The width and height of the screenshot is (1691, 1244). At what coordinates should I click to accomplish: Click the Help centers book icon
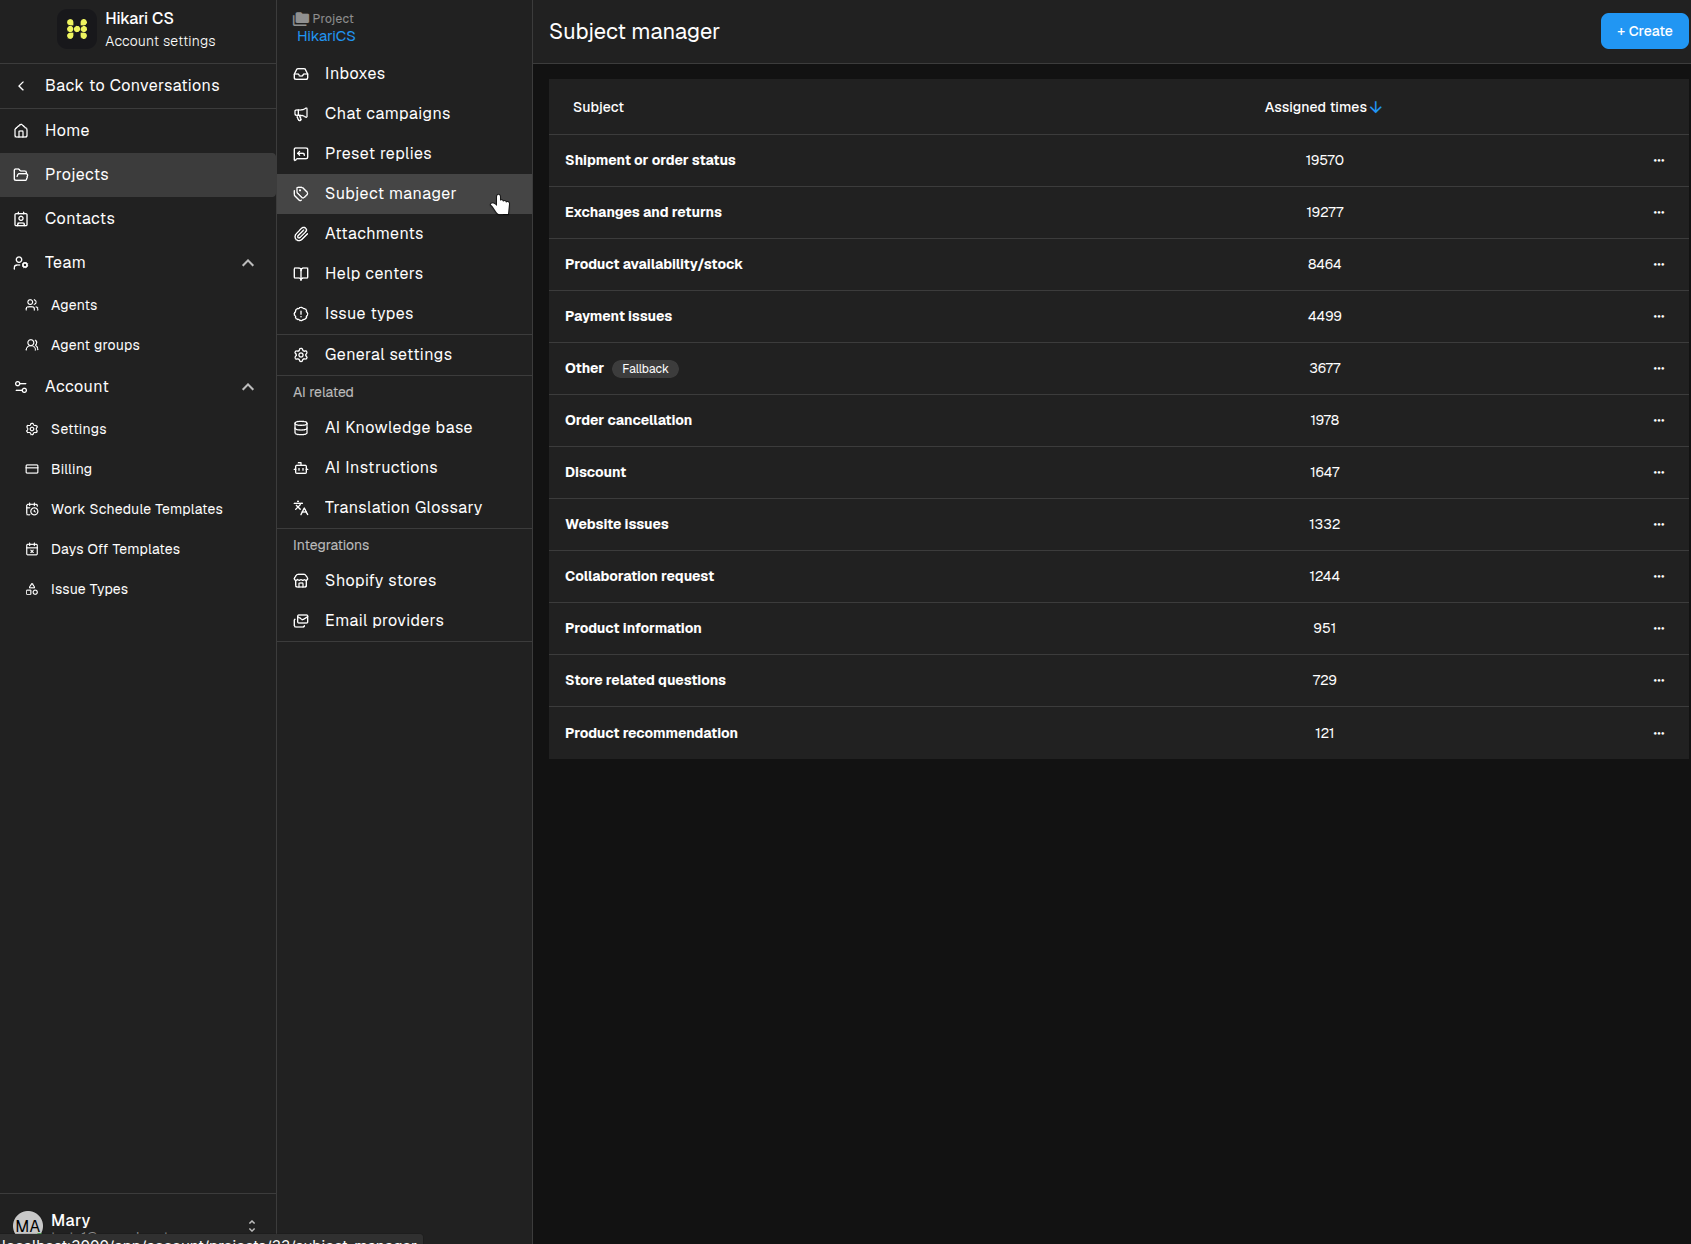pos(301,274)
